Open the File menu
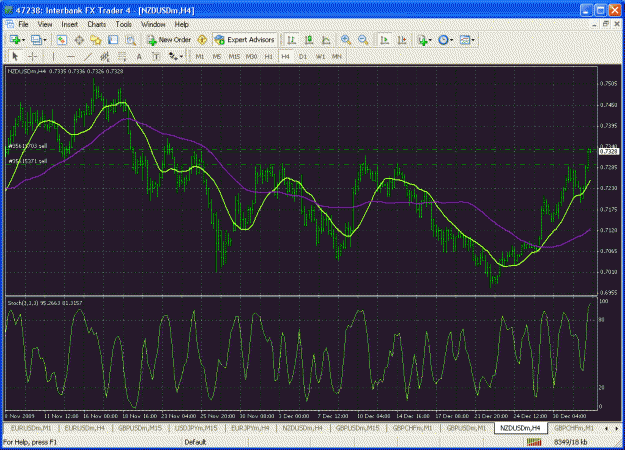Viewport: 625px width, 450px height. (23, 24)
